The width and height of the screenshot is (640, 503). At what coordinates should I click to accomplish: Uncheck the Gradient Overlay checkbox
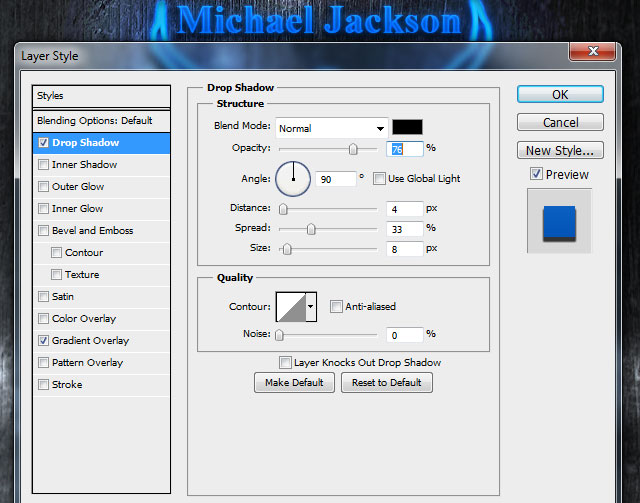pyautogui.click(x=43, y=341)
